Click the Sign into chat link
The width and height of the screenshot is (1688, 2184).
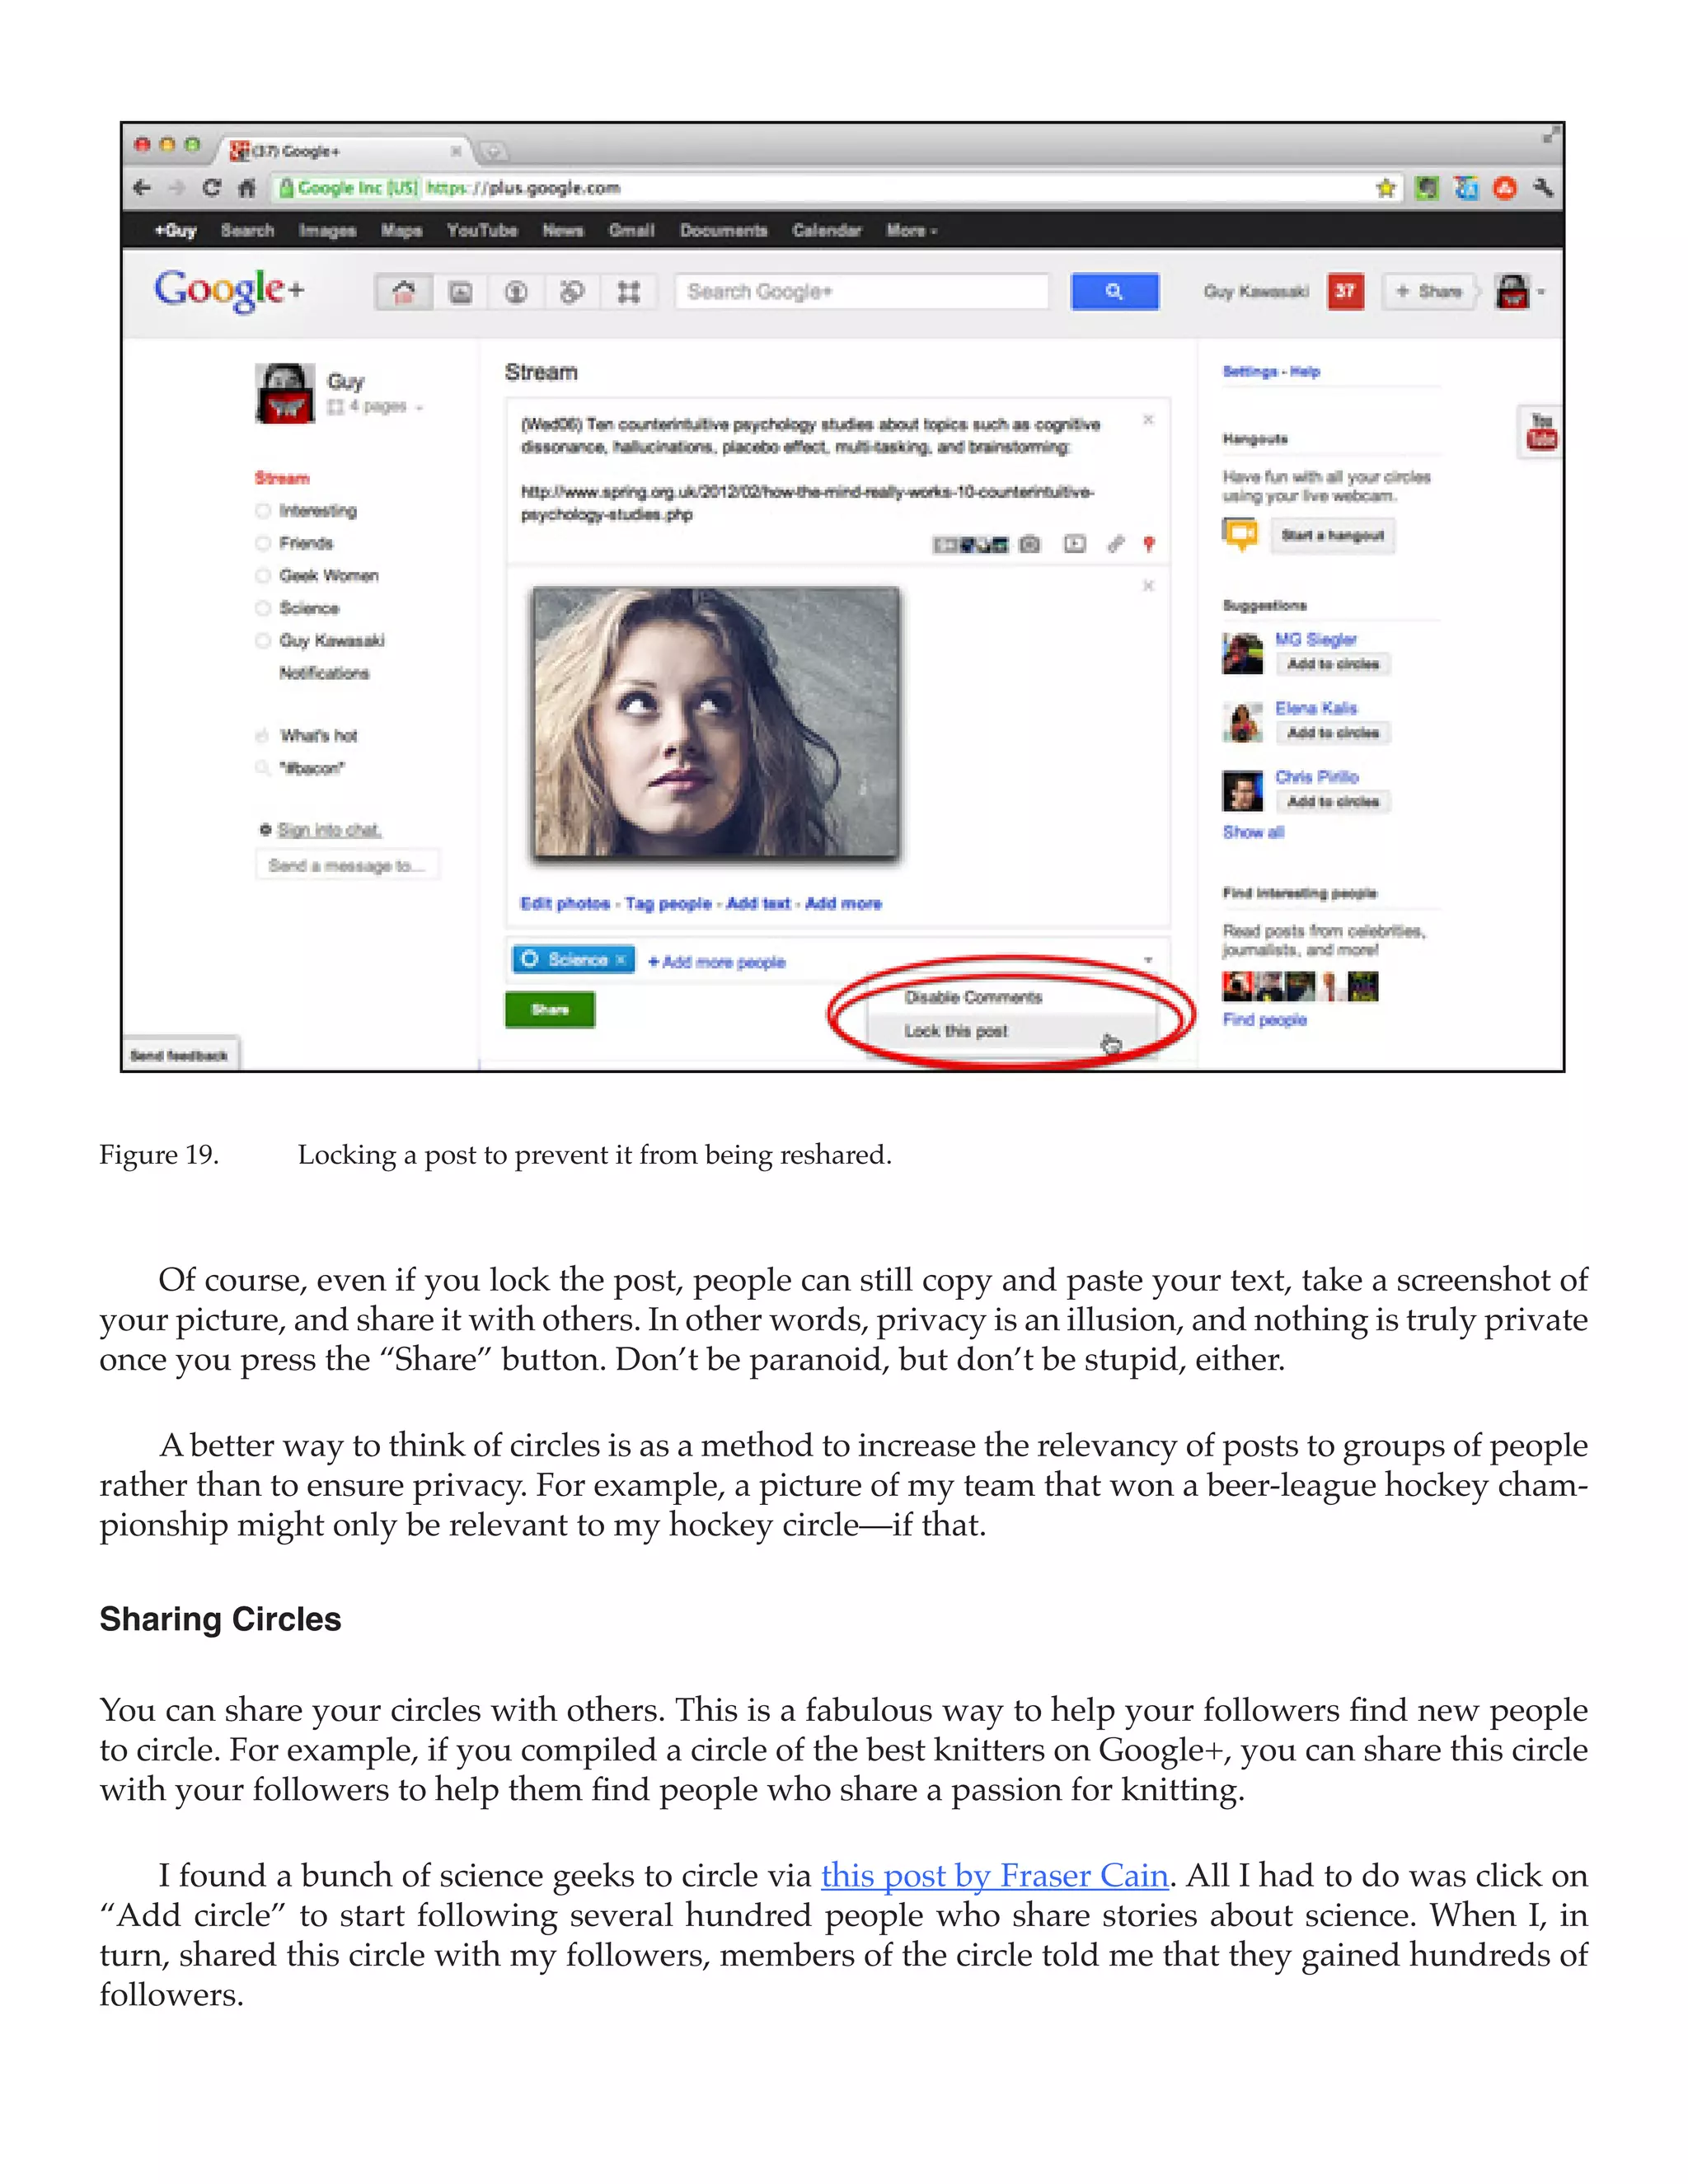(x=329, y=829)
